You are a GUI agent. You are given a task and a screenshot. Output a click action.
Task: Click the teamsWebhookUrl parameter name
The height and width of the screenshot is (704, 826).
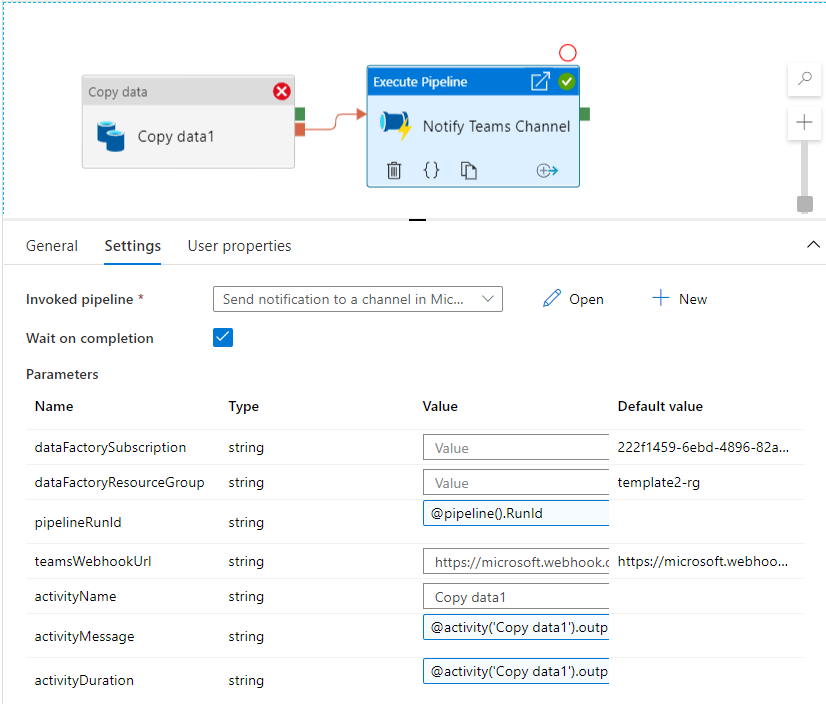coord(93,561)
